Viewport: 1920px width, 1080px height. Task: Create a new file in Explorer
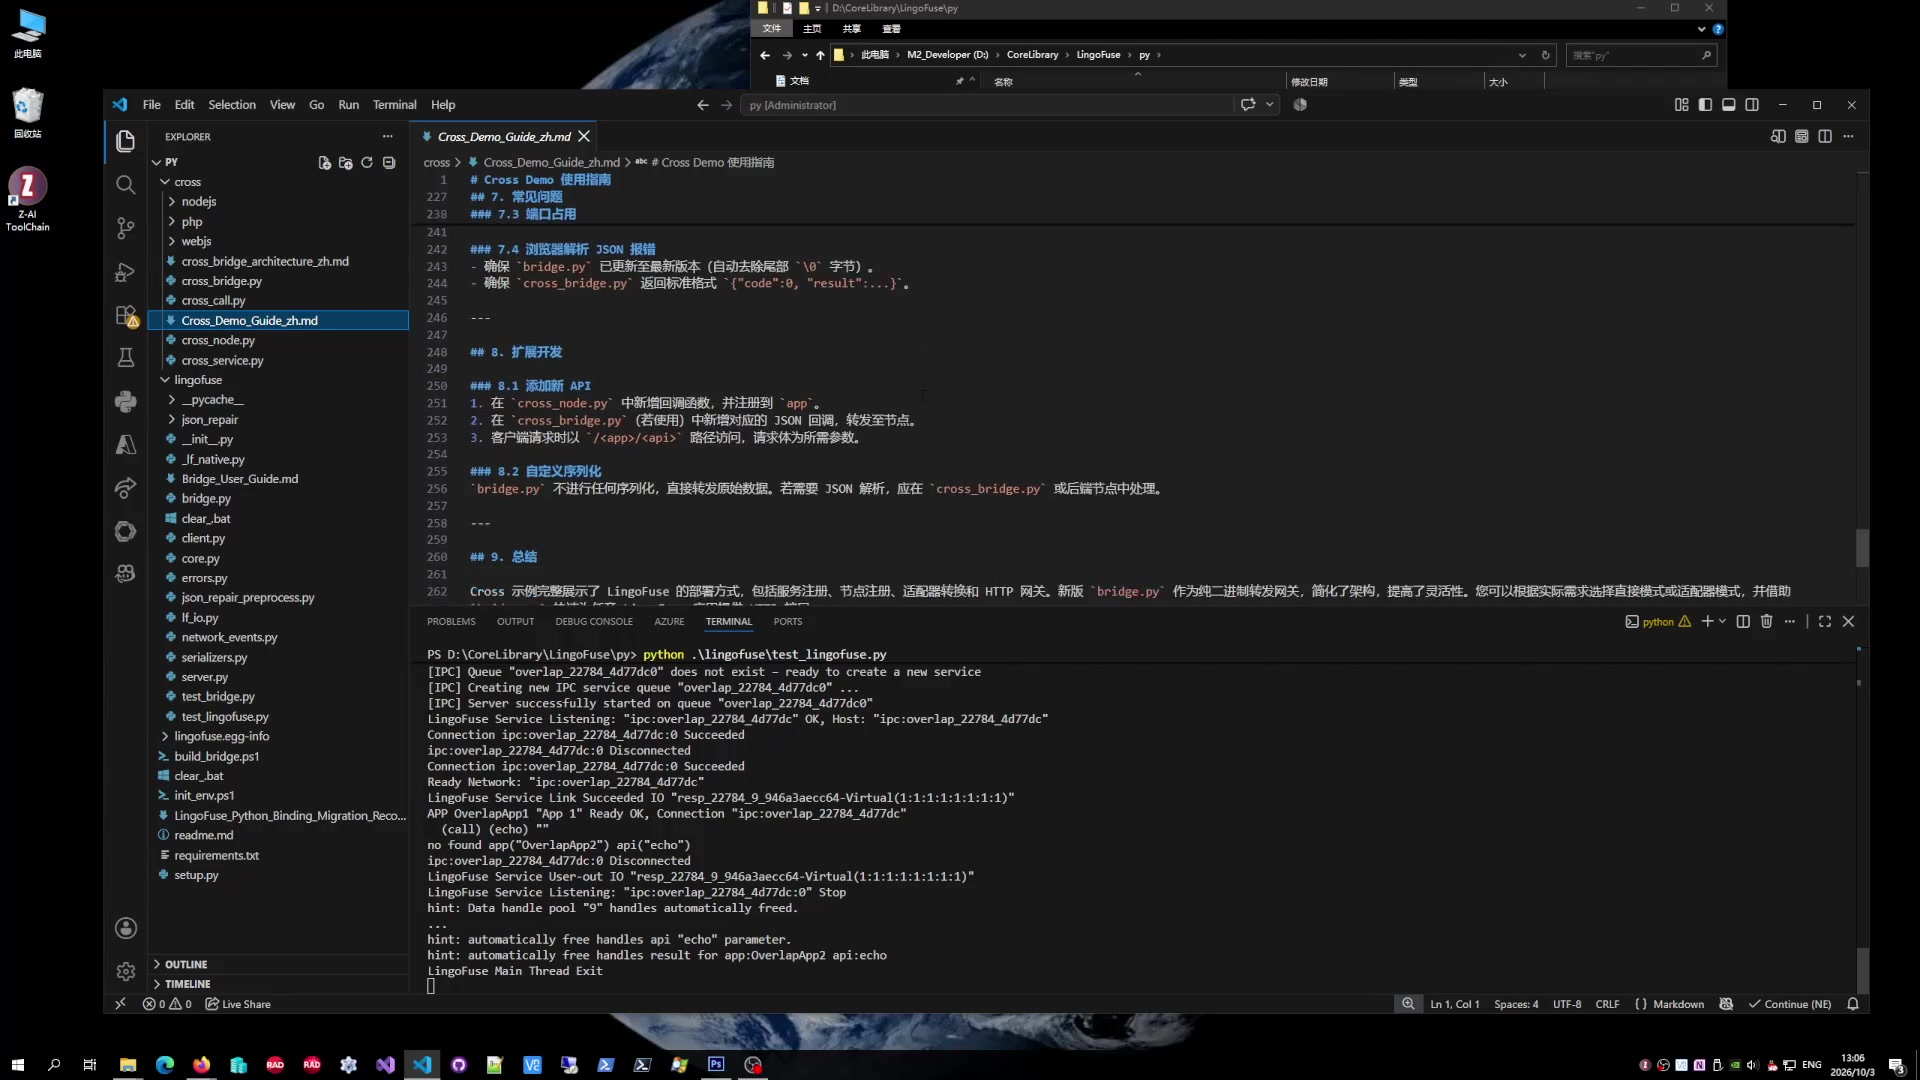[x=324, y=162]
